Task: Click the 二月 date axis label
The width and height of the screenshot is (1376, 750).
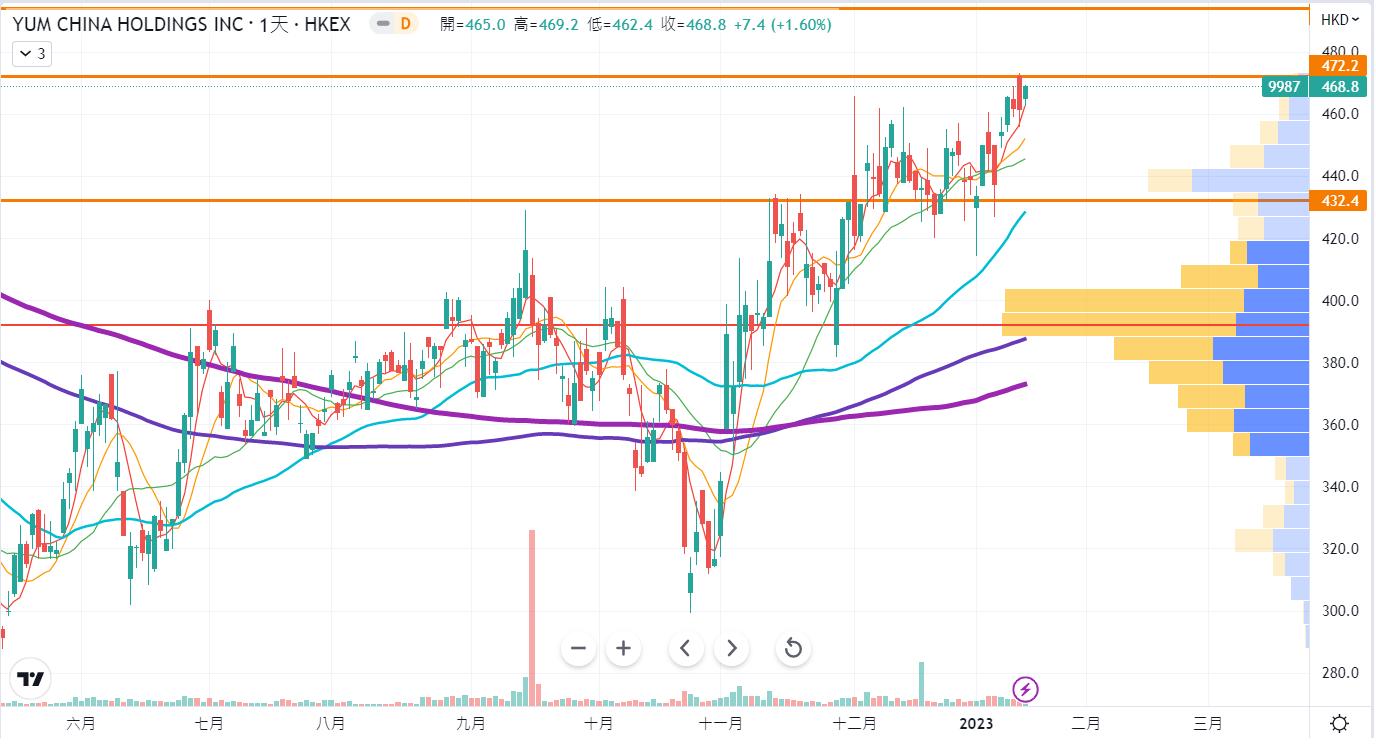Action: pos(1086,723)
